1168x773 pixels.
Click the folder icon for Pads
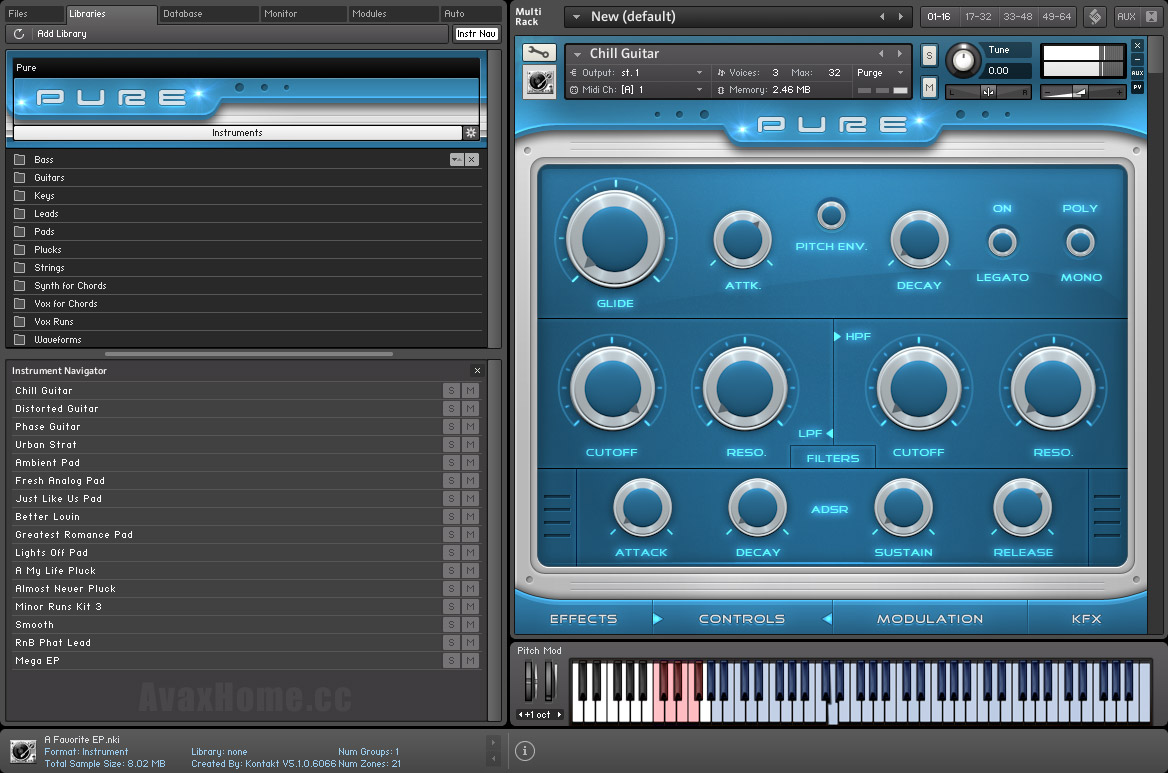20,232
